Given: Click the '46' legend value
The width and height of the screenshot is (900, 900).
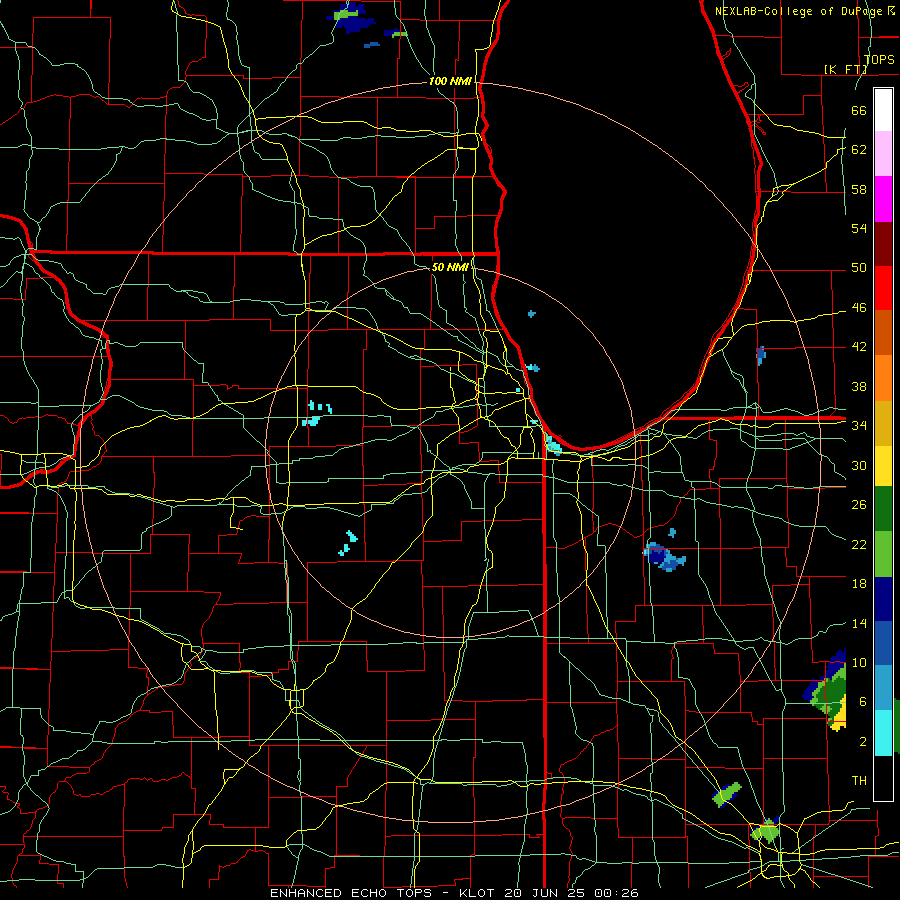Looking at the screenshot, I should click(x=859, y=308).
